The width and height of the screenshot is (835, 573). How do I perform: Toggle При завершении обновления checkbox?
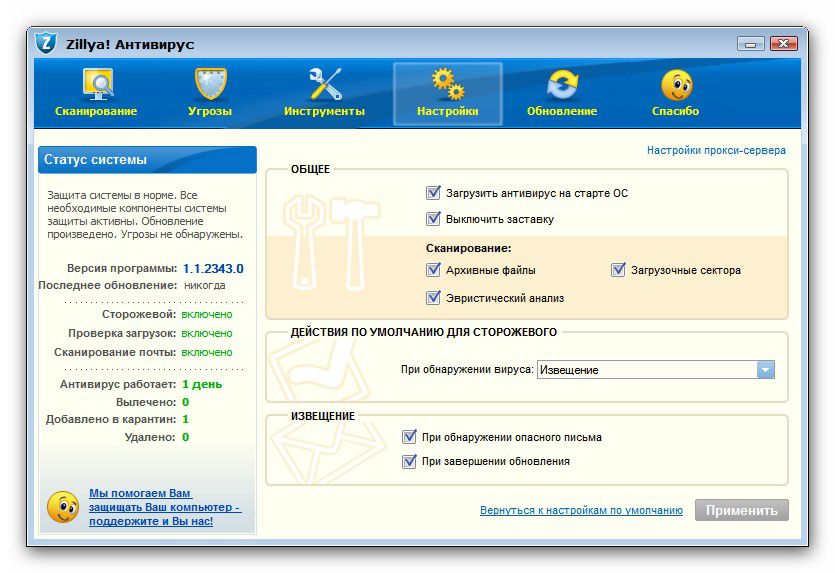coord(409,461)
